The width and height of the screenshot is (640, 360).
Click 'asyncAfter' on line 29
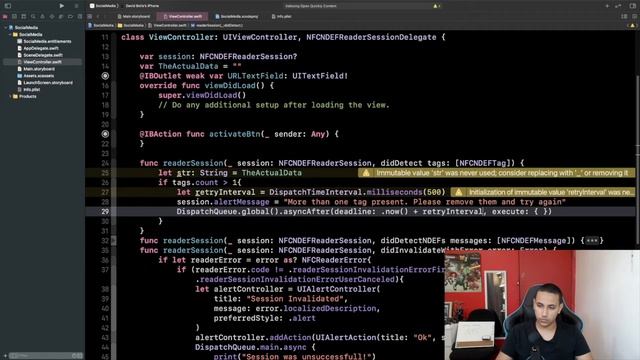306,212
